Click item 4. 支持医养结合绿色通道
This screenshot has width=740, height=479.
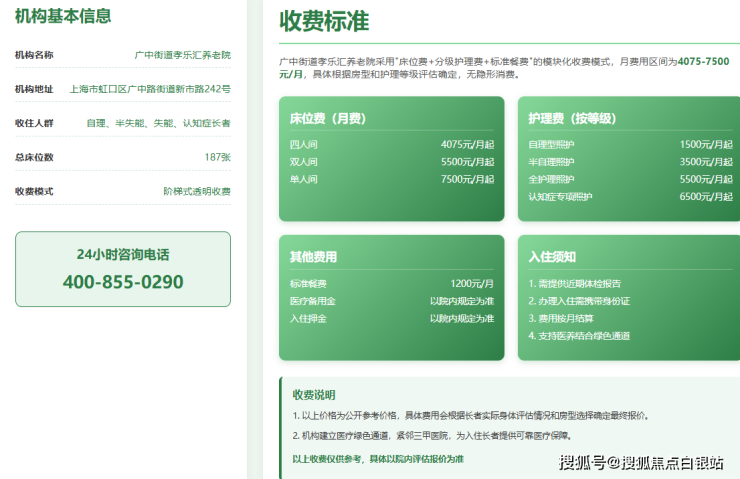(579, 336)
